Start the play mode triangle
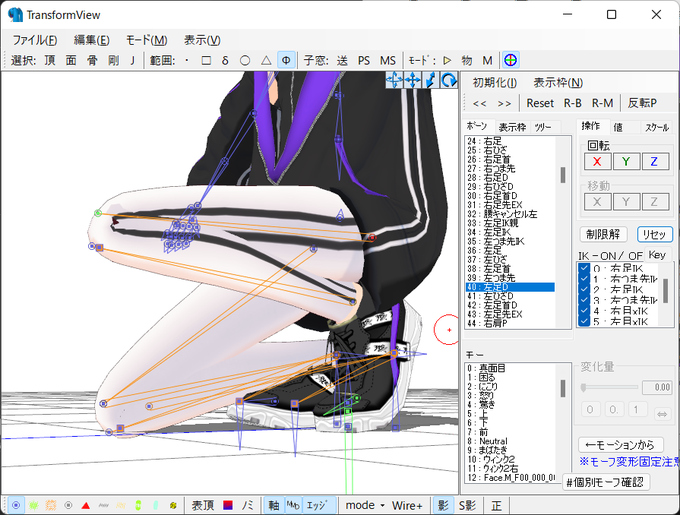Viewport: 680px width, 515px height. [448, 60]
